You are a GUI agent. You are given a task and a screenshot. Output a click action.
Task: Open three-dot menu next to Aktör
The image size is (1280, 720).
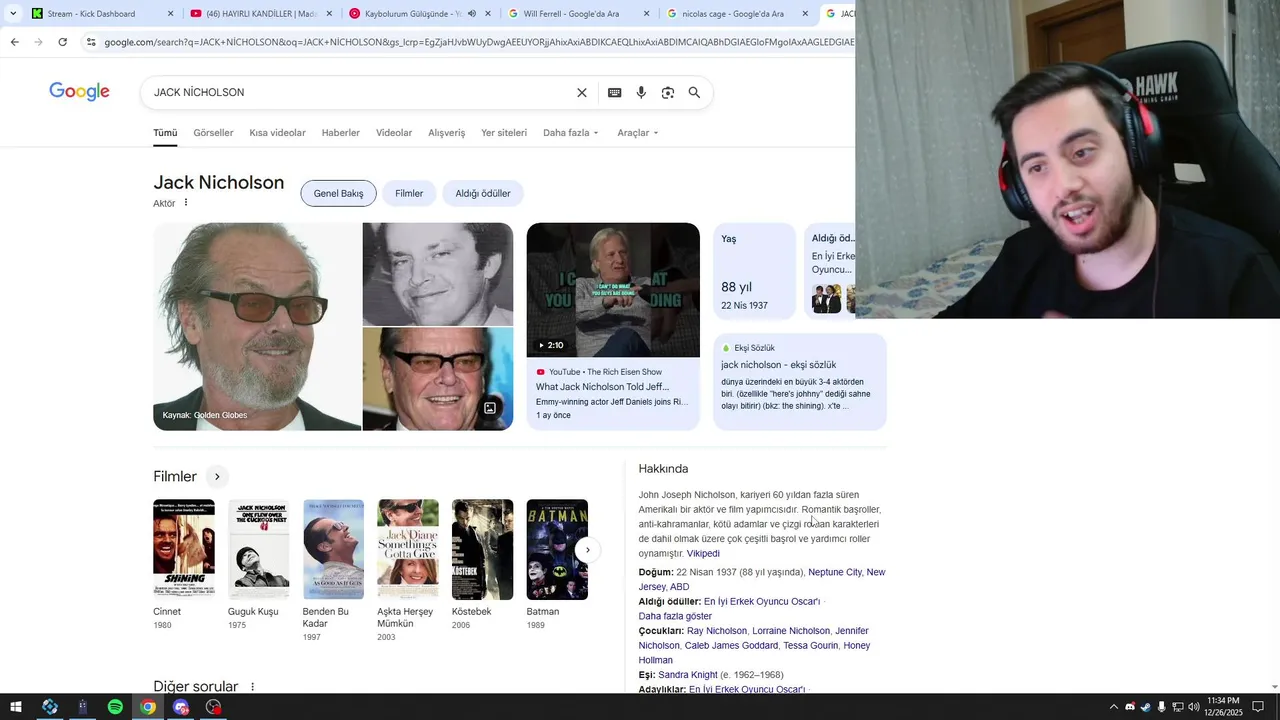pos(185,203)
